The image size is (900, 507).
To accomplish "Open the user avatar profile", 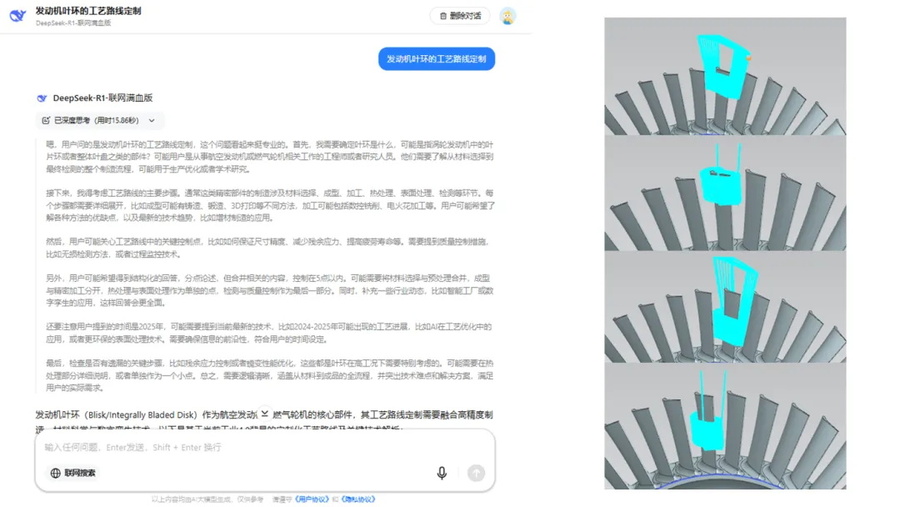I will pos(507,16).
